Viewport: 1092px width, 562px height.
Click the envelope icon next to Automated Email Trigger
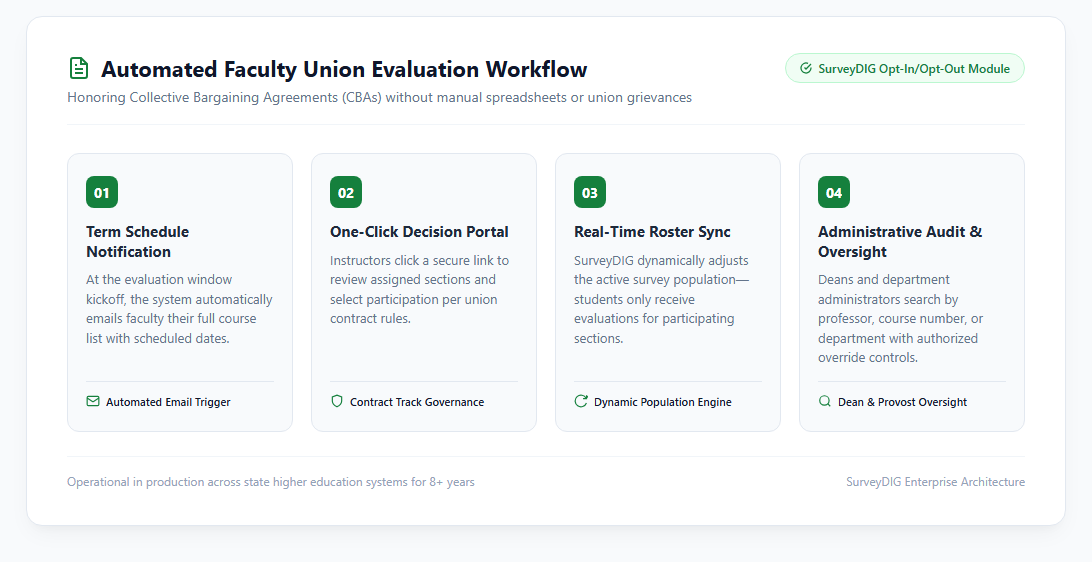[x=93, y=401]
